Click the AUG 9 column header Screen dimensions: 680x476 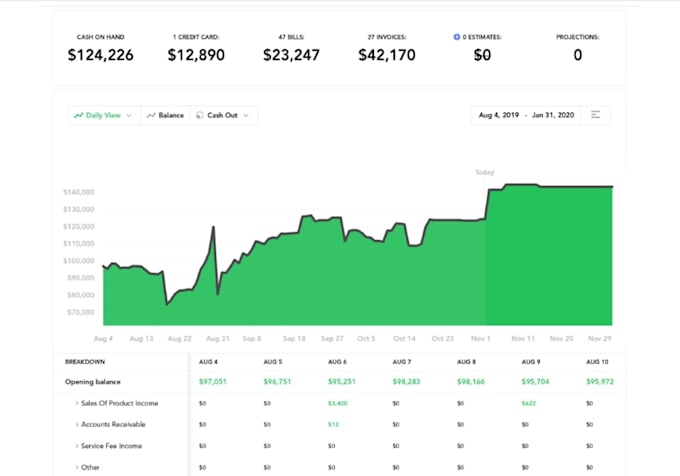tap(531, 362)
